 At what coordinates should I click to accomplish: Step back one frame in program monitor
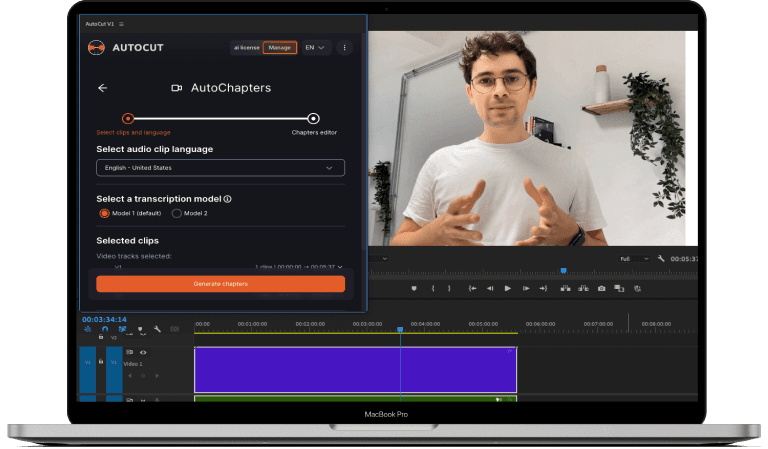pos(490,289)
